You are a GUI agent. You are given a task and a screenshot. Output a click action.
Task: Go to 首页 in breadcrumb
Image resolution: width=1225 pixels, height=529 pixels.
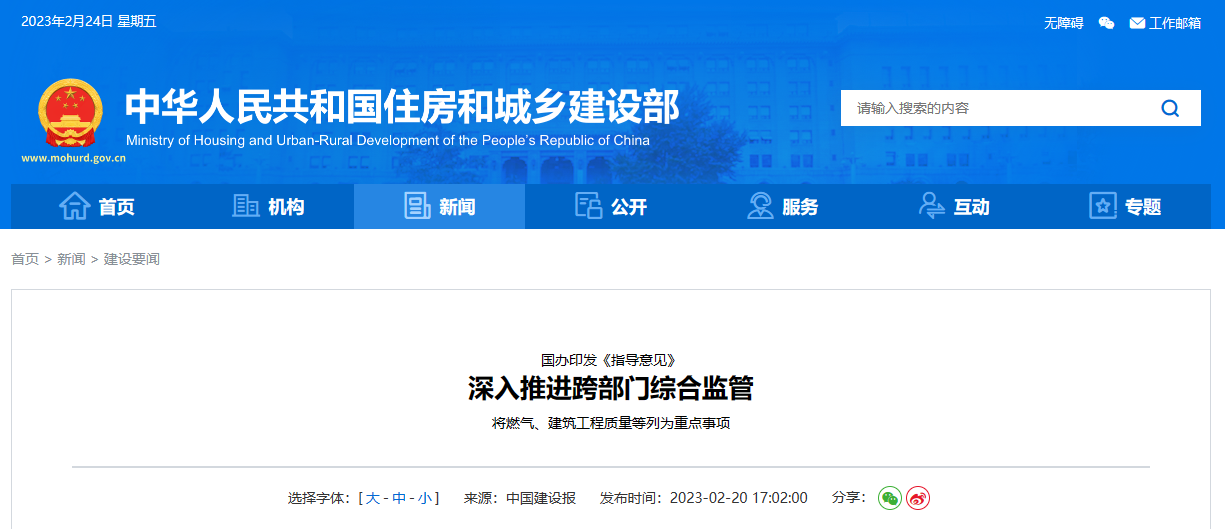coord(25,259)
